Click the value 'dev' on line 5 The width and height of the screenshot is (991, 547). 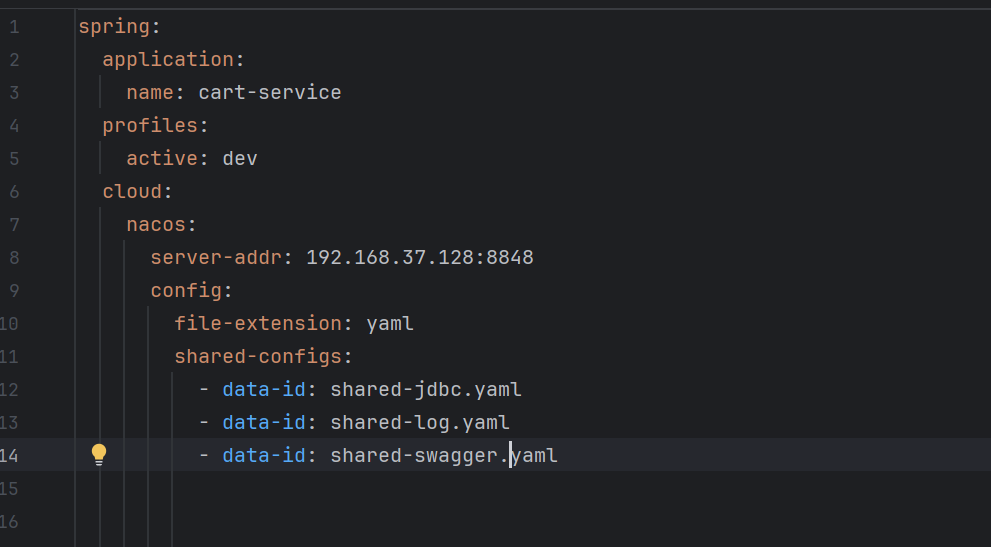240,158
